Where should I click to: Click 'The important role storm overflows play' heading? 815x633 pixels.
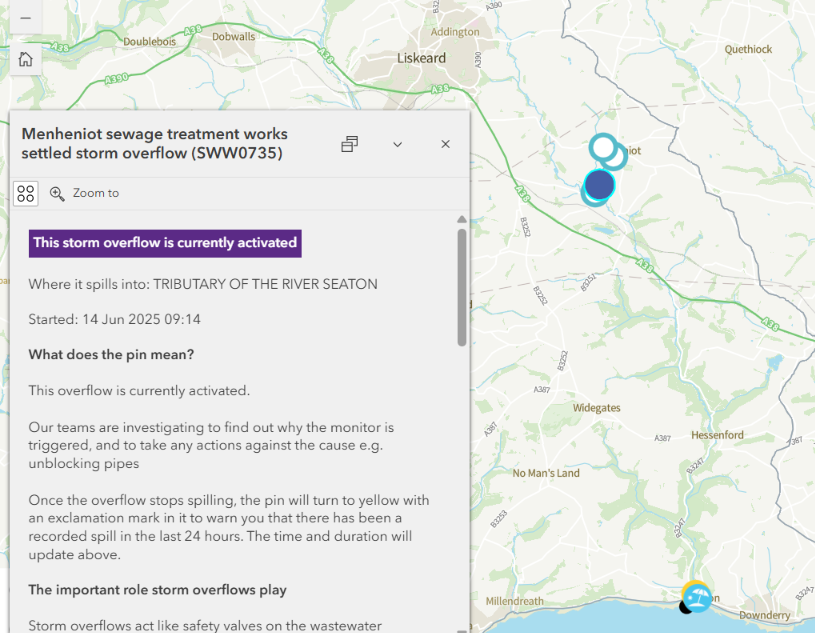point(157,590)
